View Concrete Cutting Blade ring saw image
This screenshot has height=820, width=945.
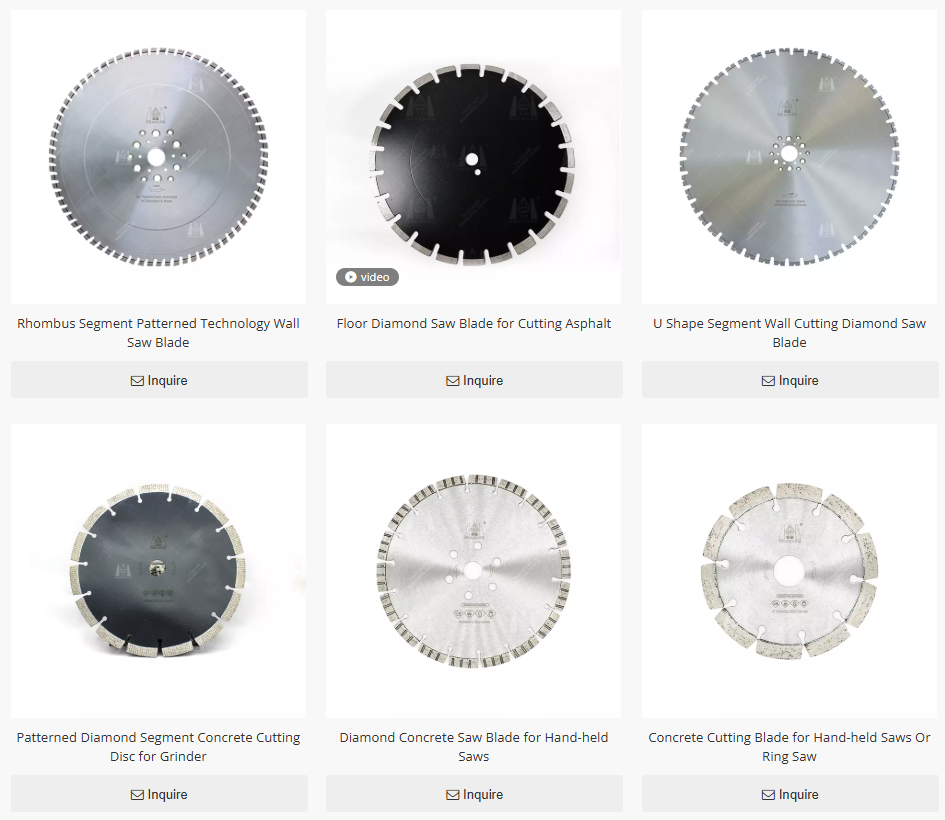tap(790, 571)
